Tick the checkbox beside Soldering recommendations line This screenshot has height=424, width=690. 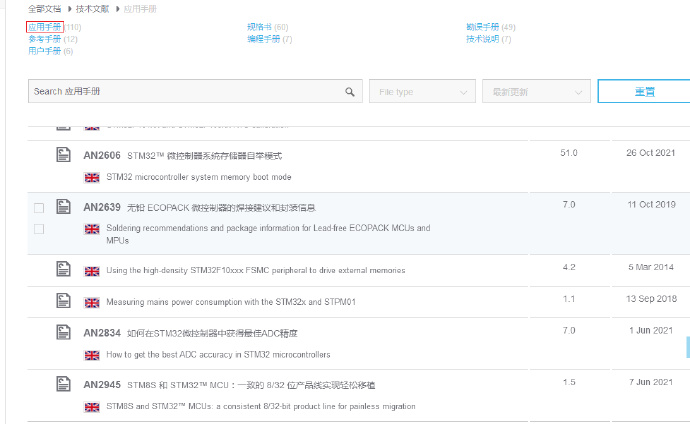point(39,229)
